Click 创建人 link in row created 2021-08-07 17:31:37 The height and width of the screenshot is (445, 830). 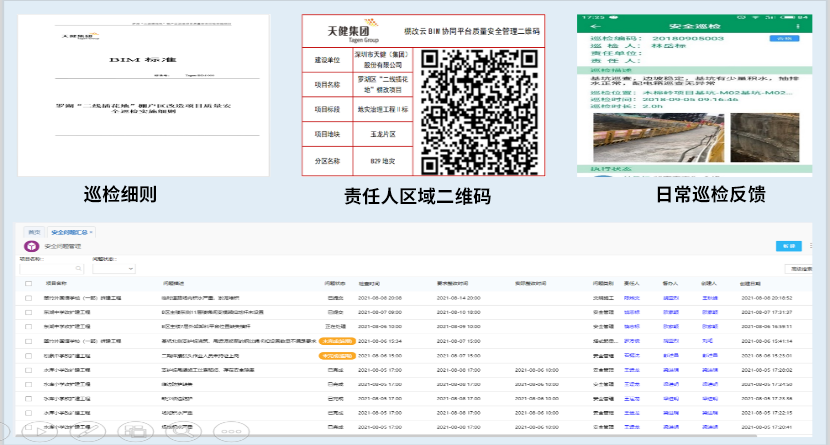(x=710, y=313)
